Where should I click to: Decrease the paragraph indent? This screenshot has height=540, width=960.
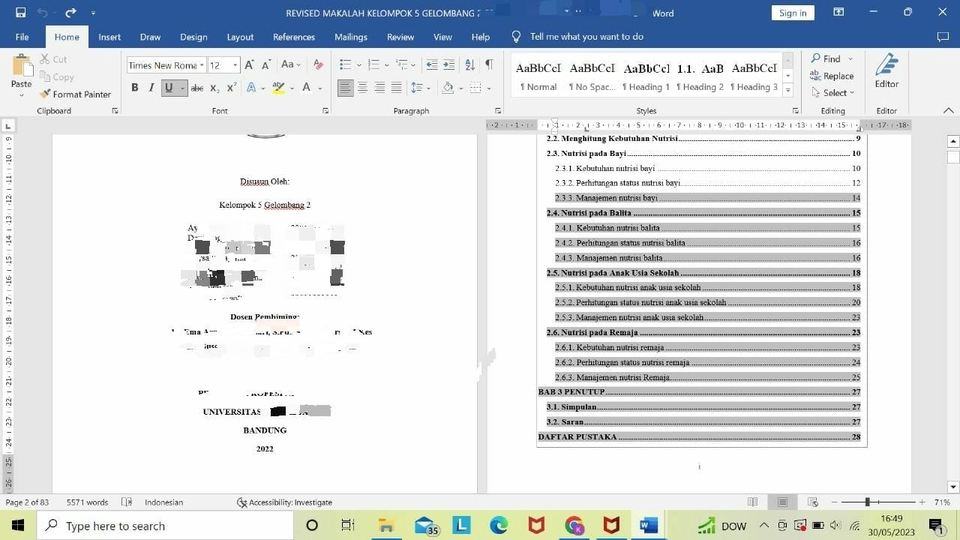pyautogui.click(x=432, y=65)
